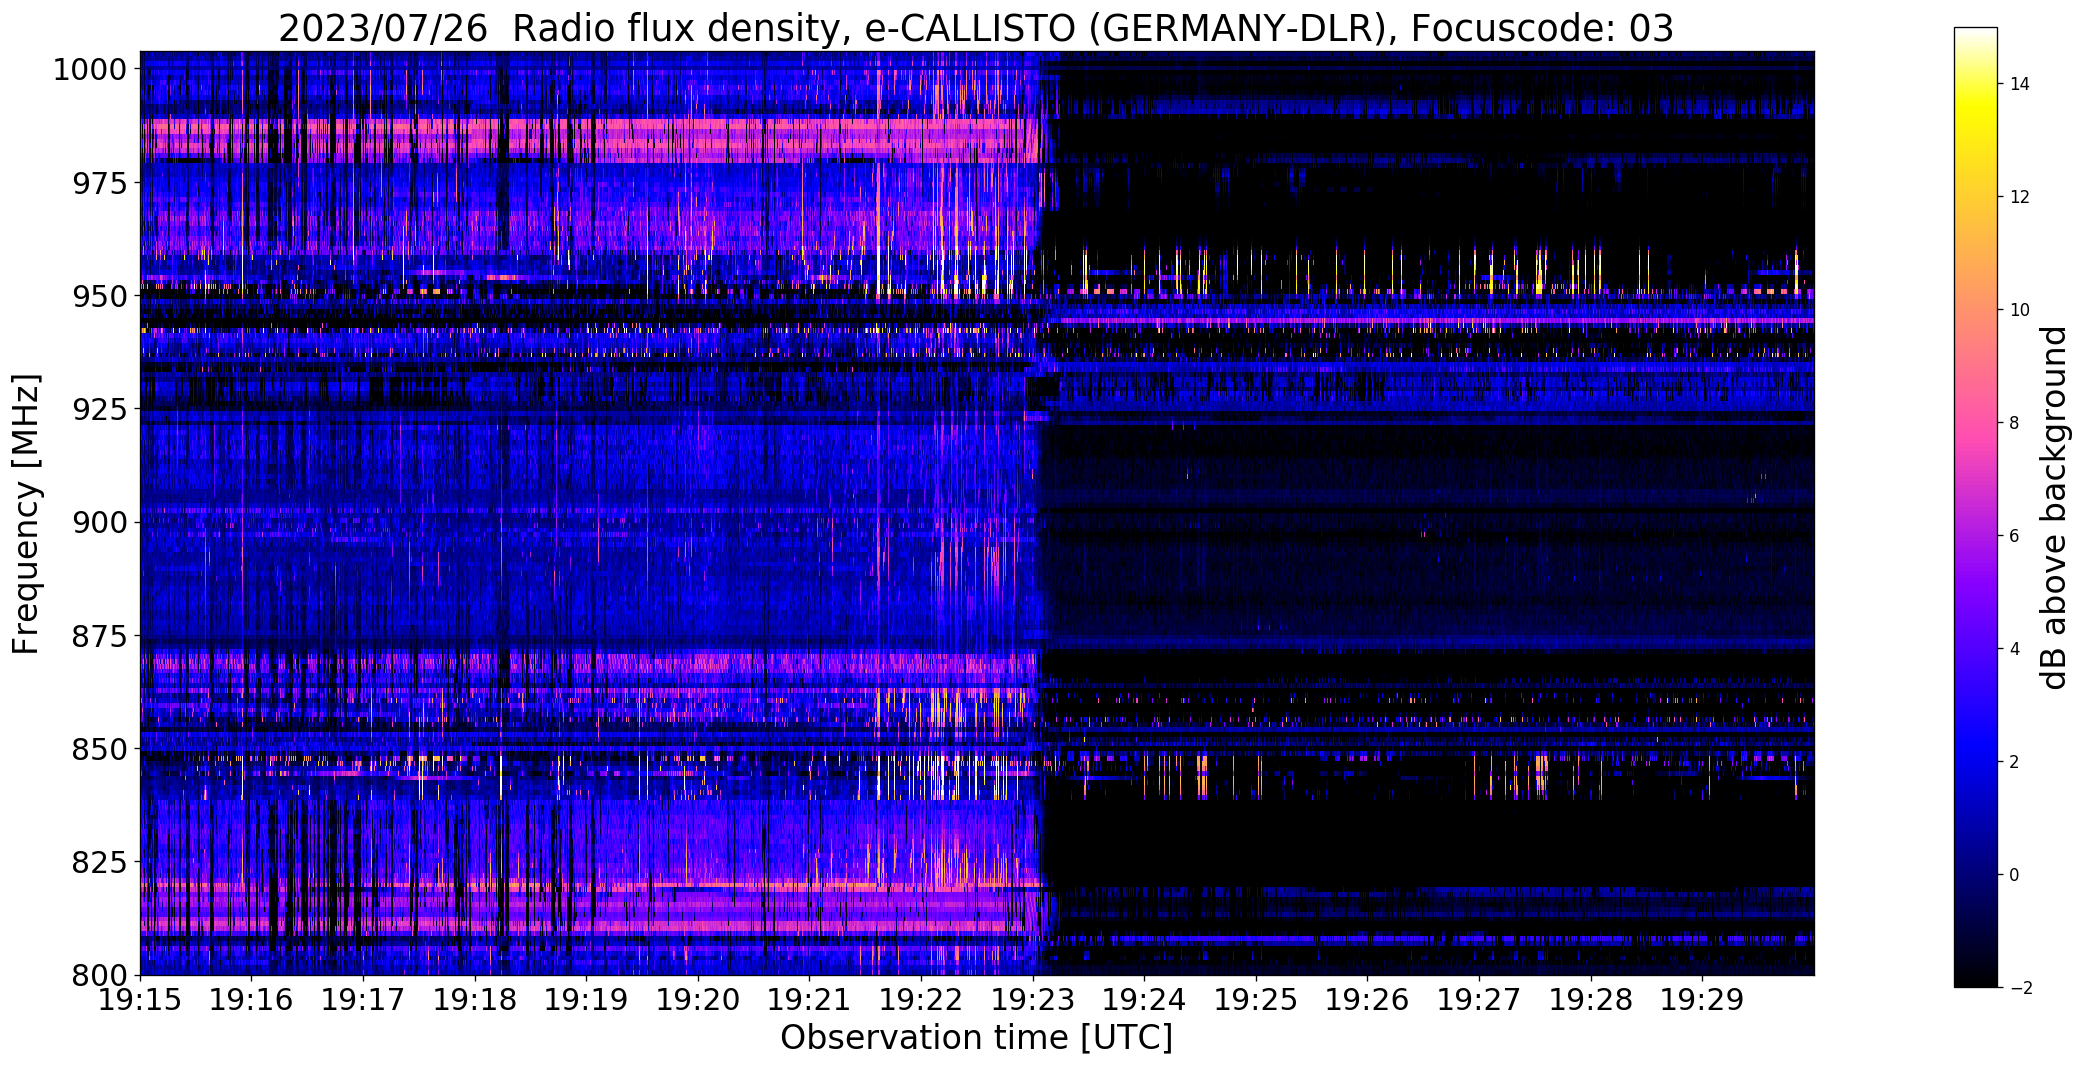Click the 875 MHz frequency tick label
Image resolution: width=2085 pixels, height=1067 pixels.
99,636
